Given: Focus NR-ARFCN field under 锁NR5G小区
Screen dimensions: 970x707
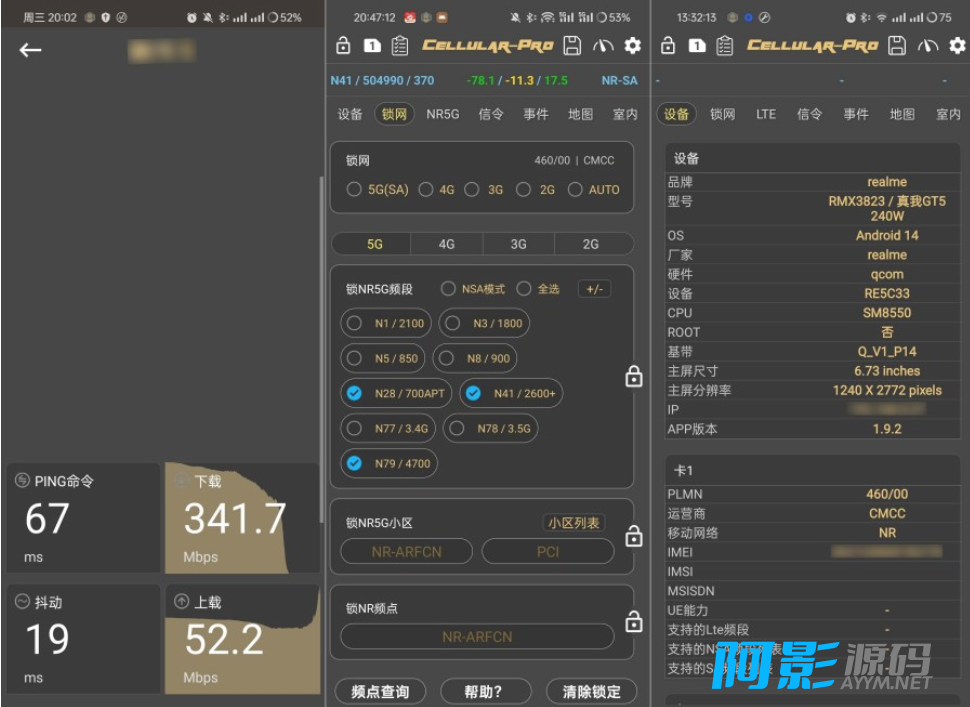Looking at the screenshot, I should click(406, 551).
